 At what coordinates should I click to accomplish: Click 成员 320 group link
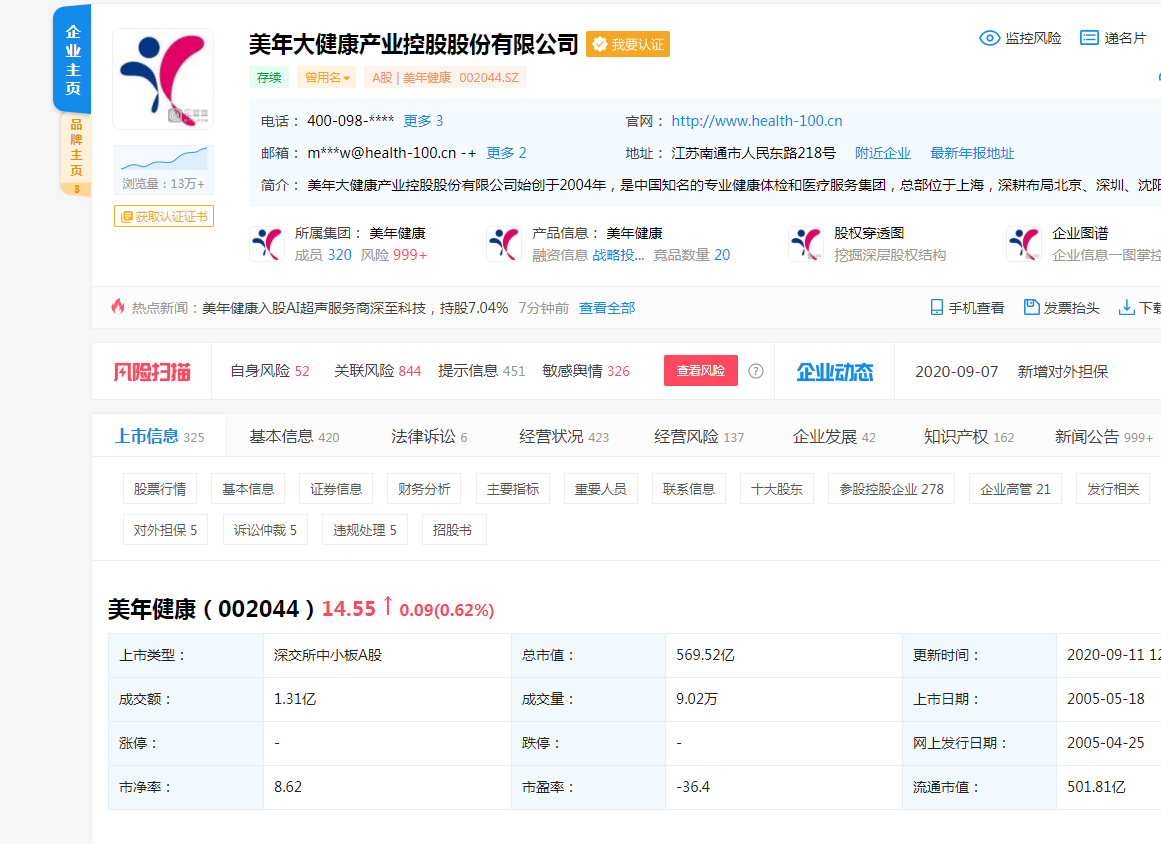pos(323,255)
